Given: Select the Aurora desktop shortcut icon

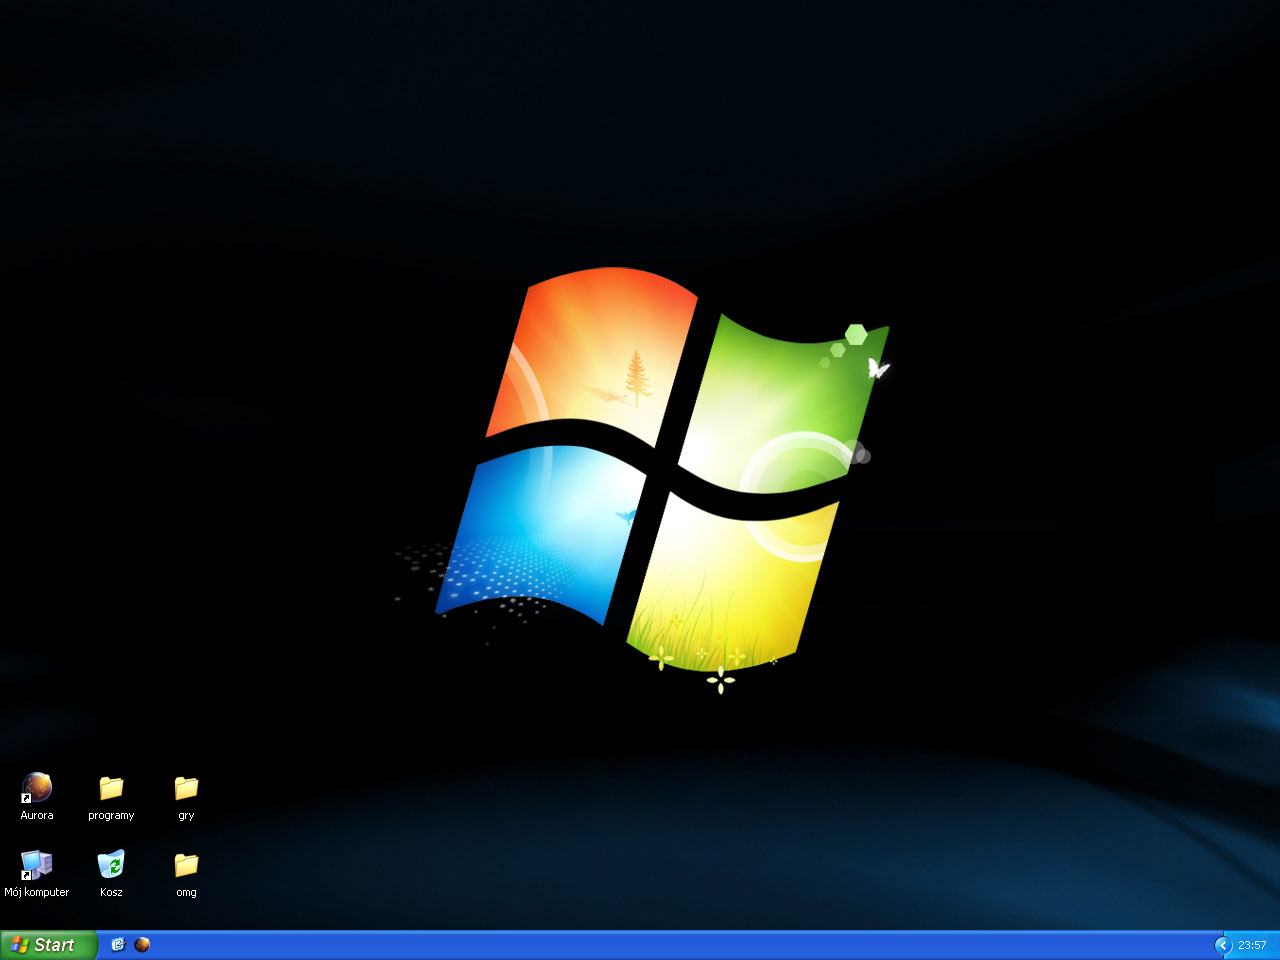Looking at the screenshot, I should point(37,788).
